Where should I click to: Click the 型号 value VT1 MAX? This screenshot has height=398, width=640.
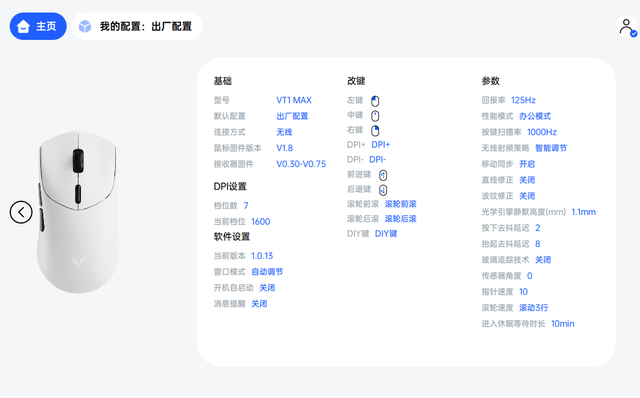[x=294, y=100]
